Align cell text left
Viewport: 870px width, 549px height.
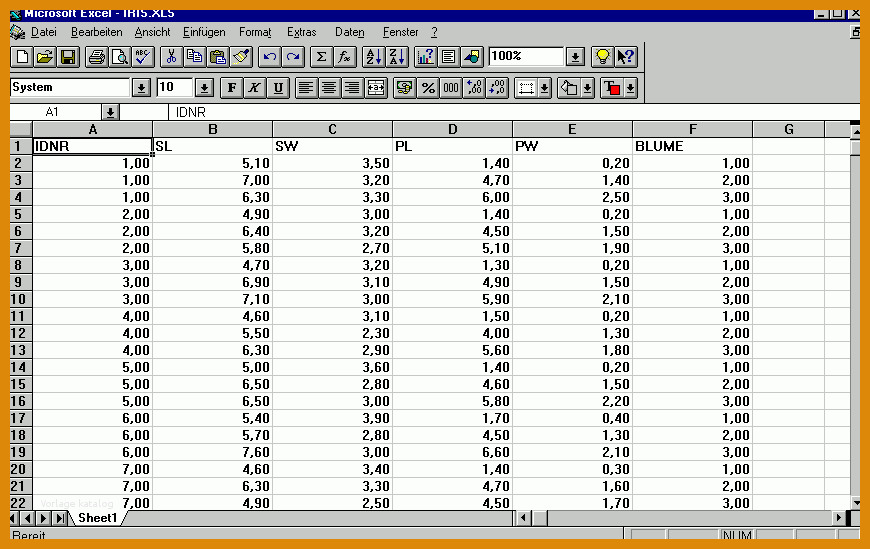(306, 88)
